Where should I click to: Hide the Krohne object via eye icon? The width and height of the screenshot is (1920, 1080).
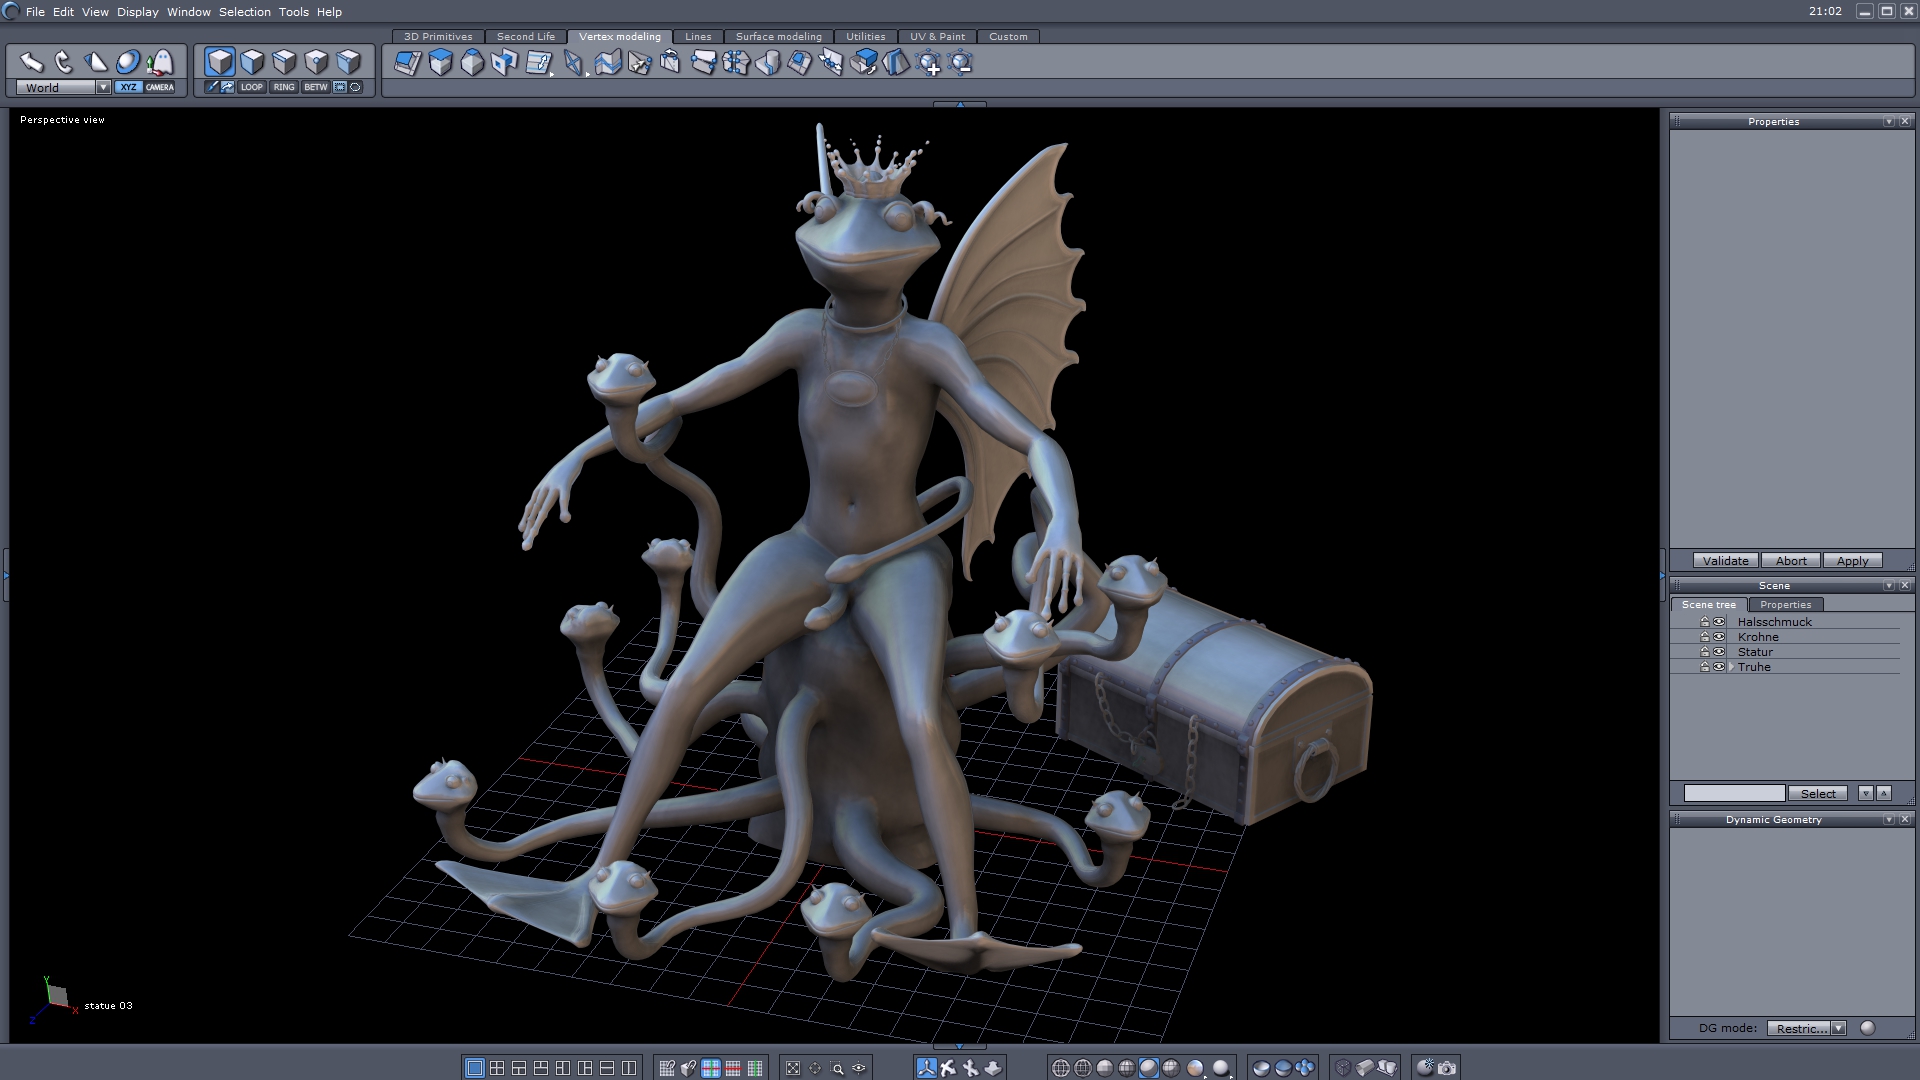(x=1719, y=637)
